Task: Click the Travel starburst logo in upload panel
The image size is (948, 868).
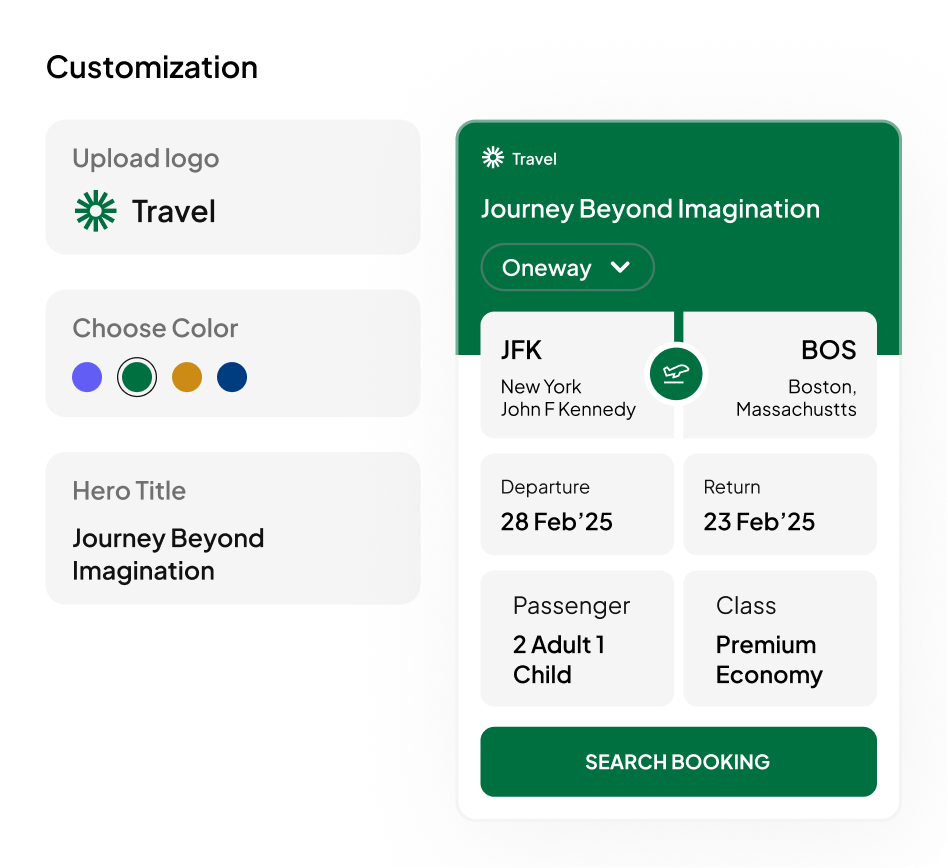Action: coord(96,211)
